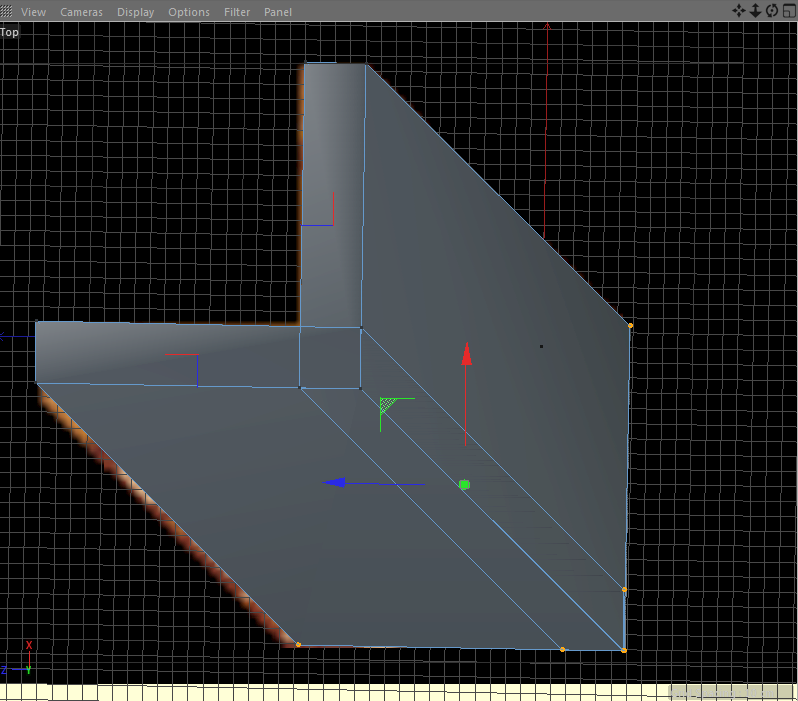798x701 pixels.
Task: Click the viewport rotate icon
Action: tap(772, 11)
